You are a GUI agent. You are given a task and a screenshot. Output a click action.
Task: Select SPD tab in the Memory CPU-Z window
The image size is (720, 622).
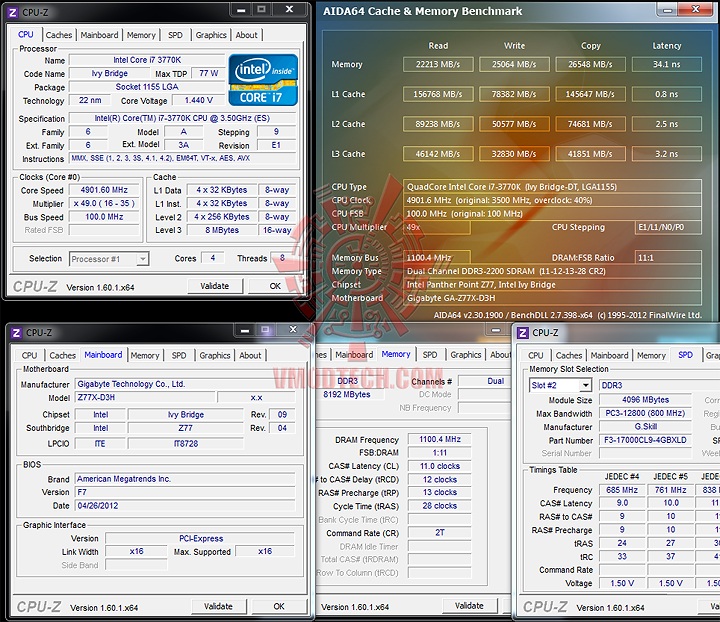pos(430,355)
